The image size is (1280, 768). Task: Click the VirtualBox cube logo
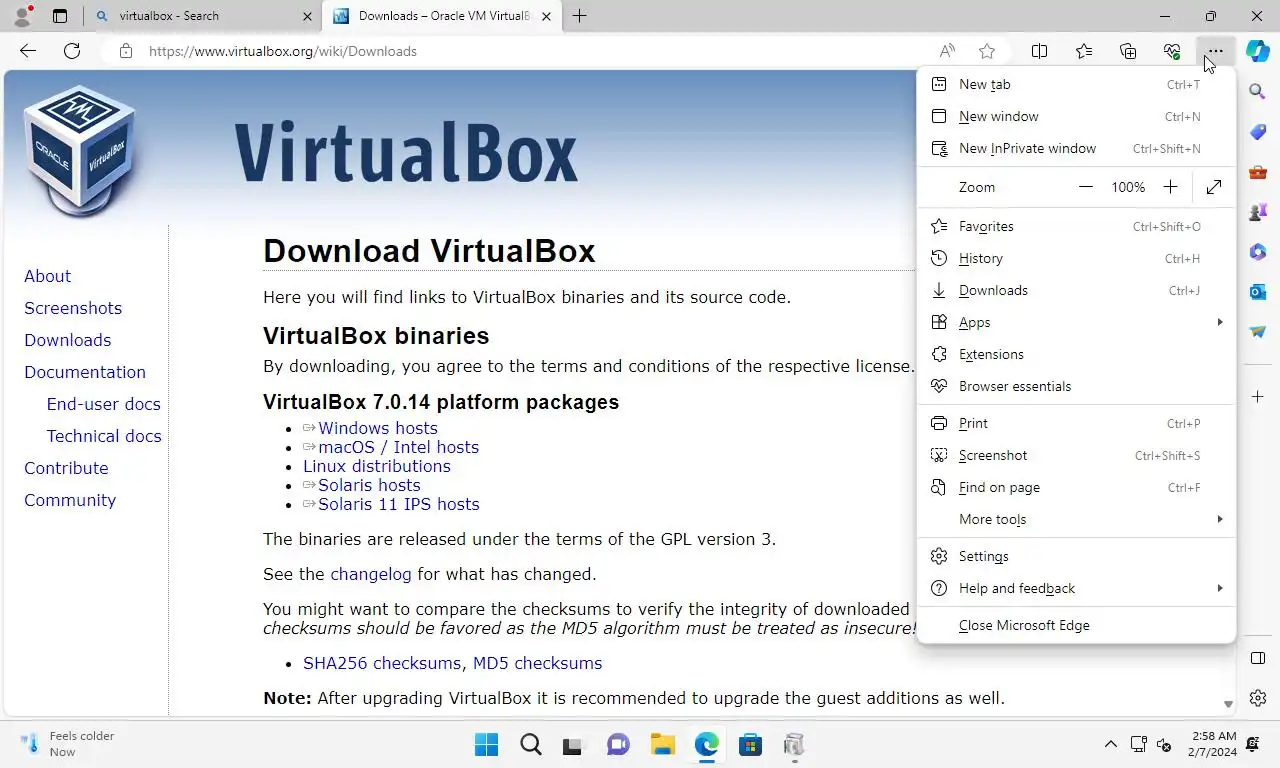80,150
